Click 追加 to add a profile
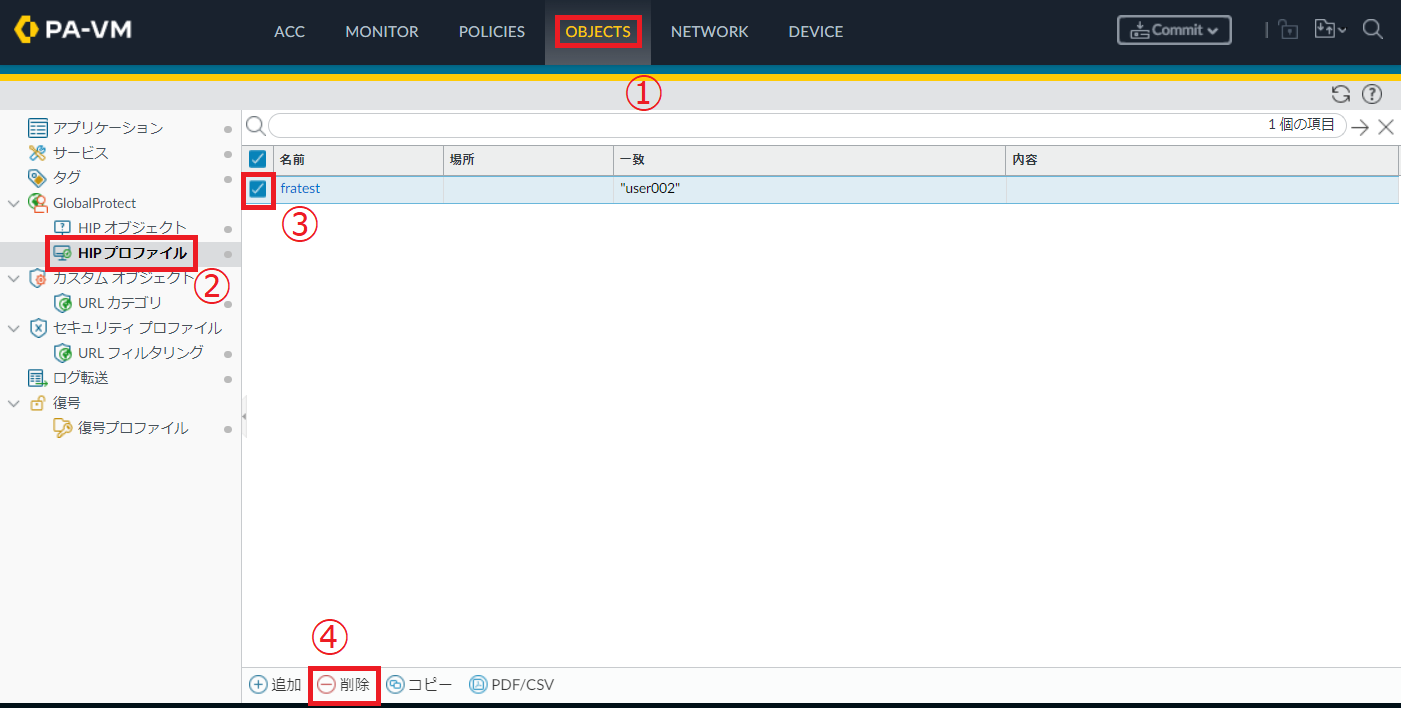Viewport: 1401px width, 708px height. (x=275, y=685)
